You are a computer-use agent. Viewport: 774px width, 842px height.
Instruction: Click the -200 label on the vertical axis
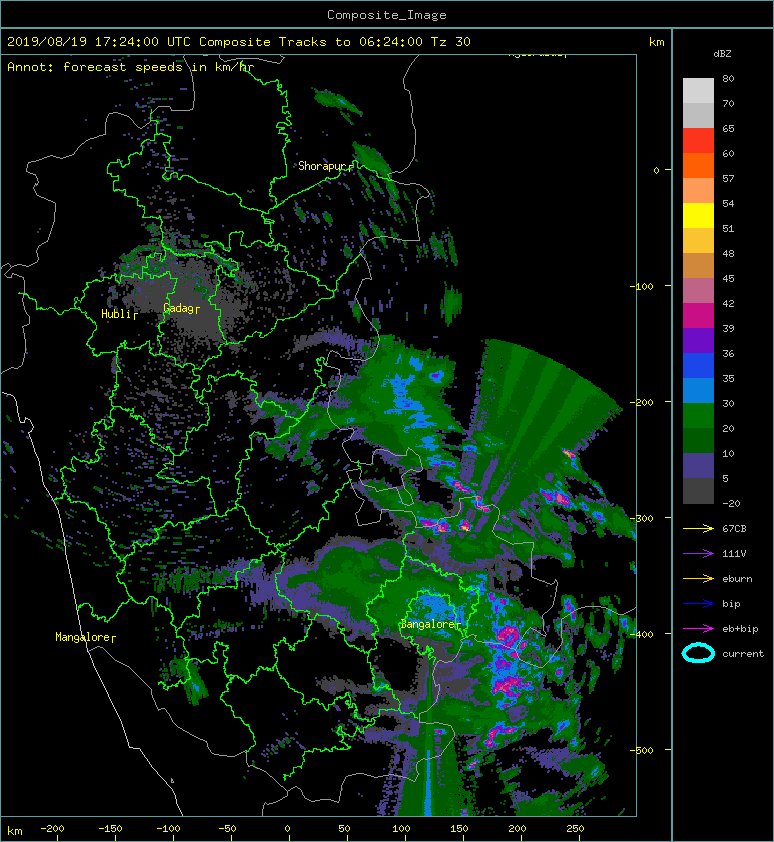pyautogui.click(x=642, y=402)
